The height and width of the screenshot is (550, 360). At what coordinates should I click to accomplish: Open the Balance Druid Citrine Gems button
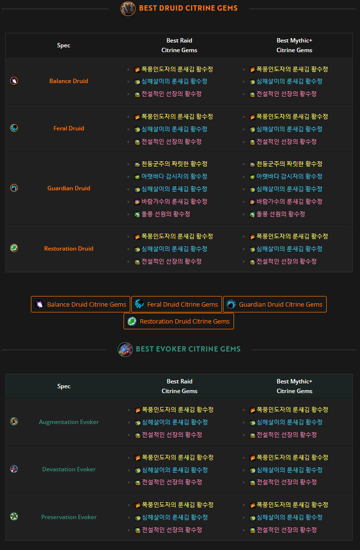tap(80, 304)
